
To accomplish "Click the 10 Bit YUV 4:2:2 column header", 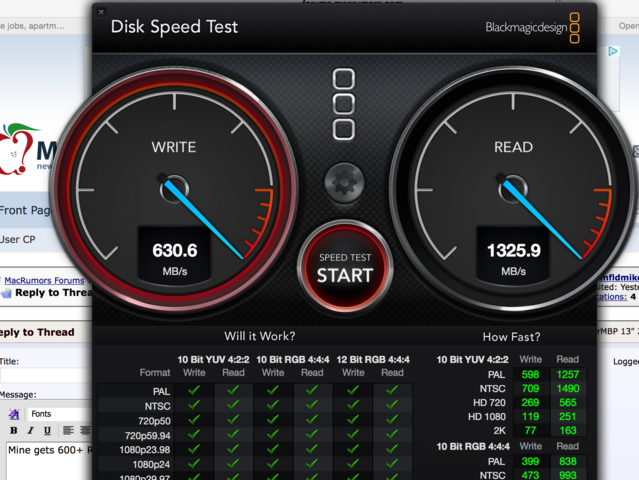I will (213, 360).
